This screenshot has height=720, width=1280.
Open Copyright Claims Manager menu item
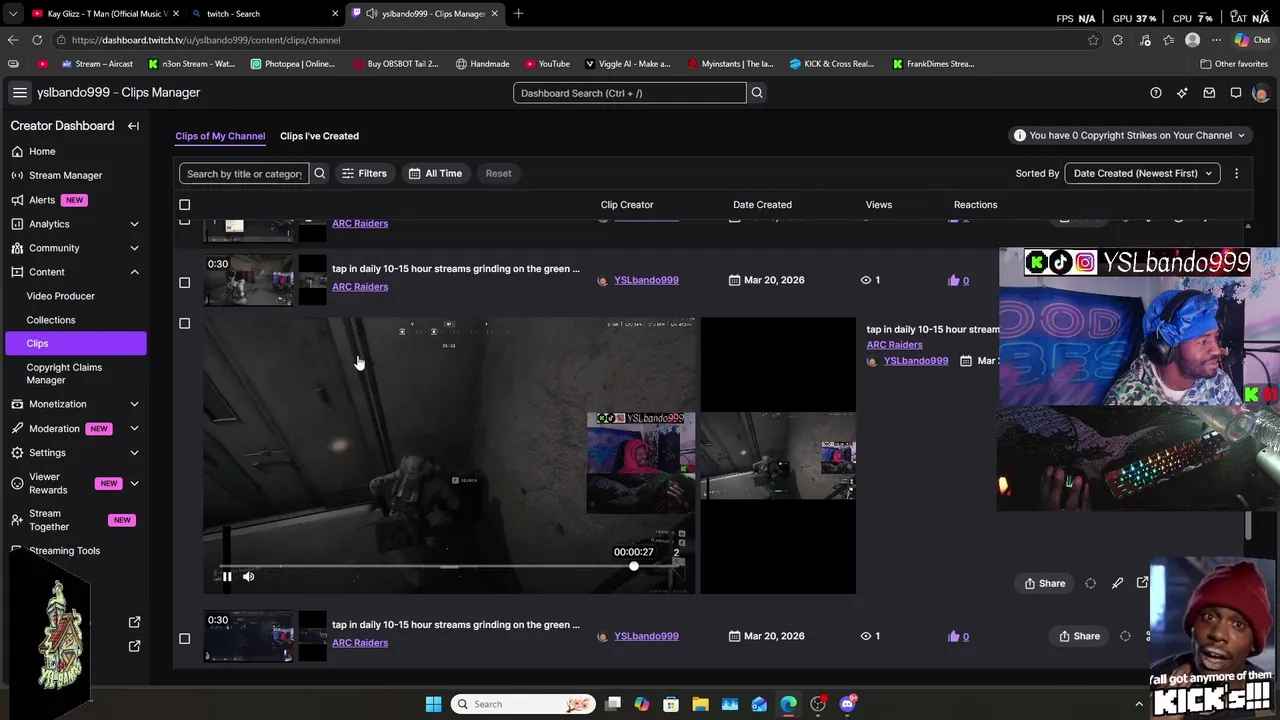click(x=64, y=373)
